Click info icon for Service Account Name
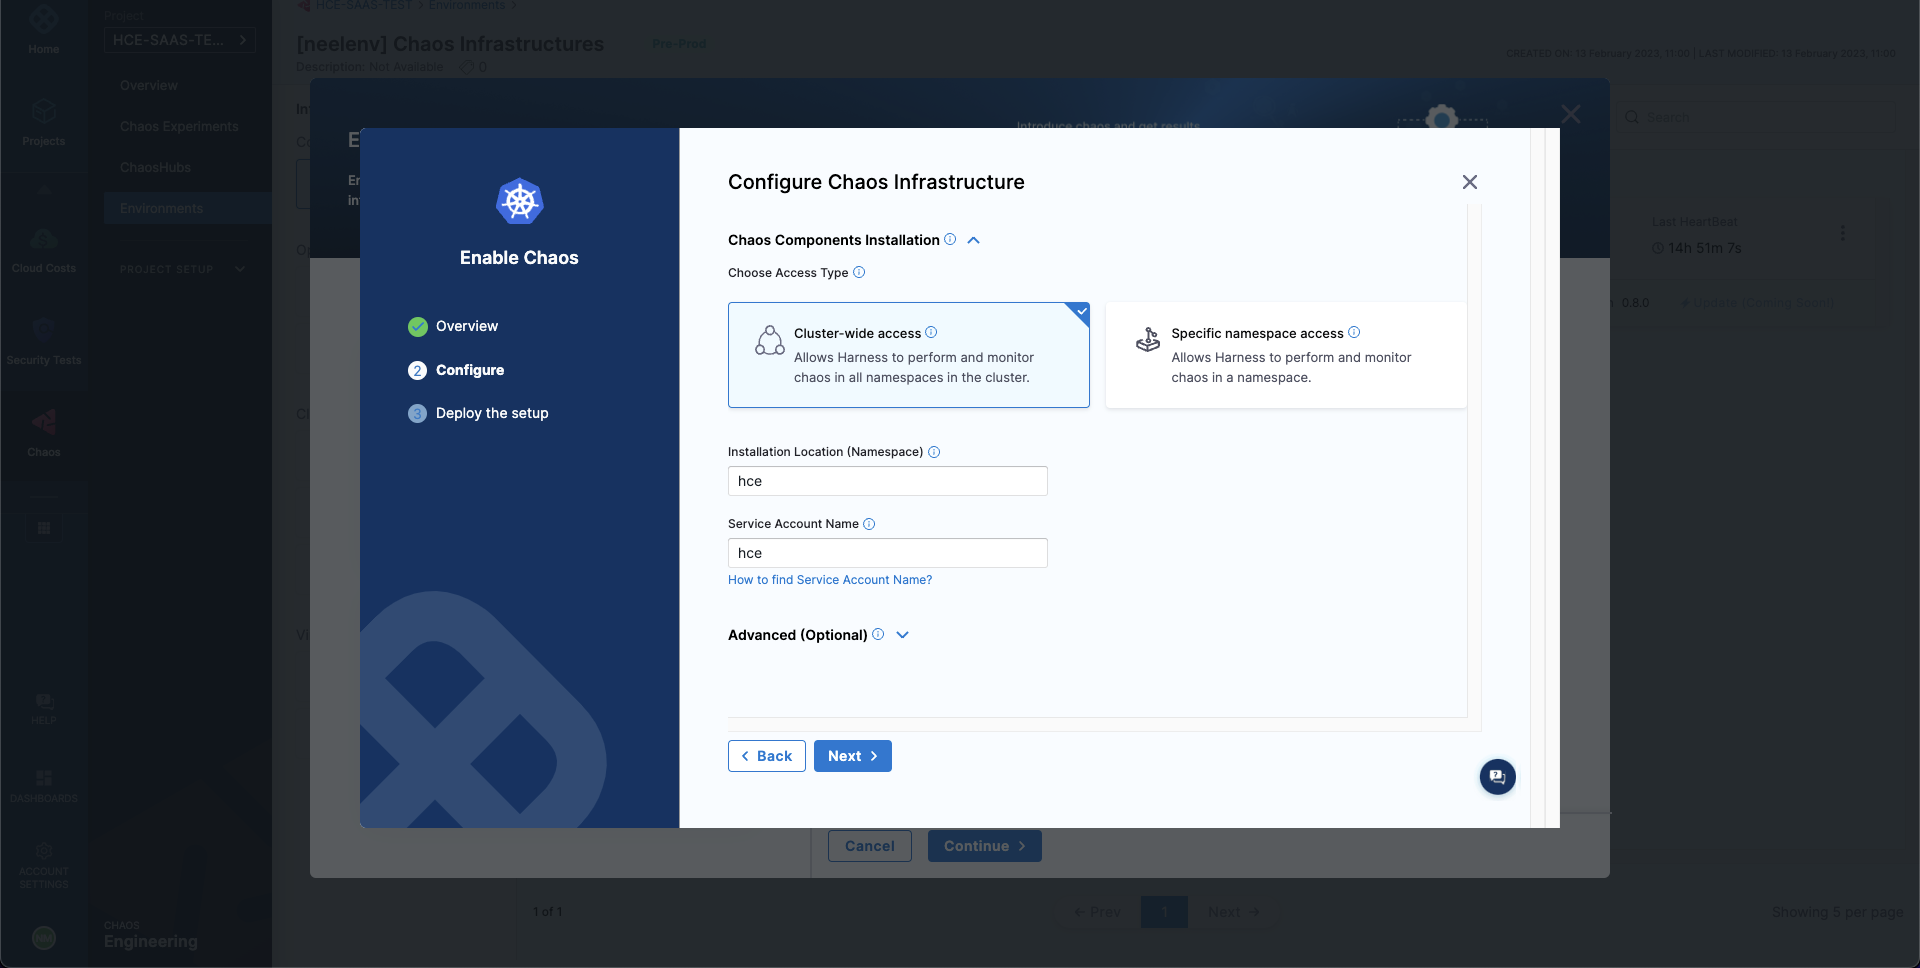The height and width of the screenshot is (968, 1920). (x=869, y=524)
